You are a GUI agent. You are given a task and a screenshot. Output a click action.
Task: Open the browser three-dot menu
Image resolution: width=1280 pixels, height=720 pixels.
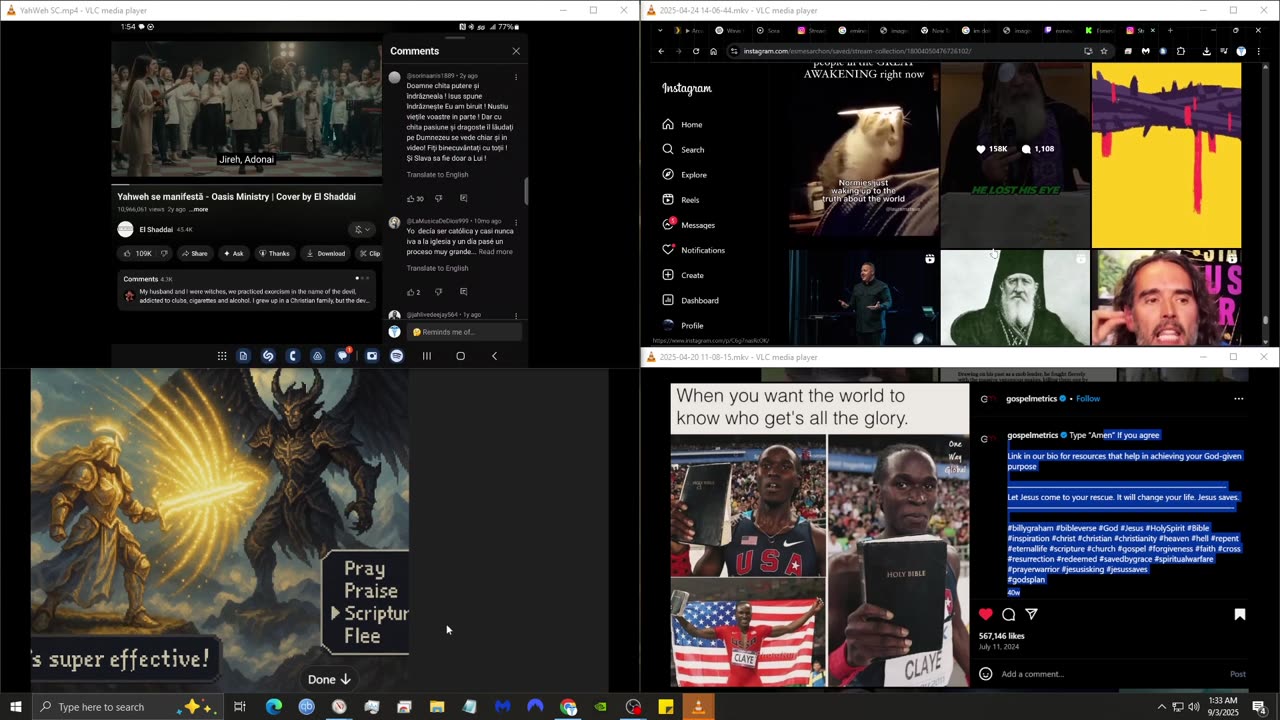click(x=1257, y=51)
